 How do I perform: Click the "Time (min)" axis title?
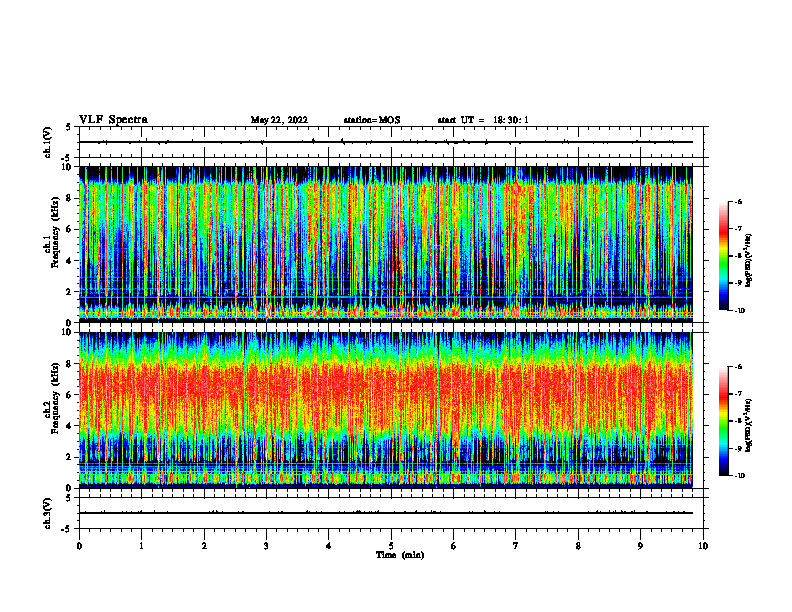tap(400, 555)
